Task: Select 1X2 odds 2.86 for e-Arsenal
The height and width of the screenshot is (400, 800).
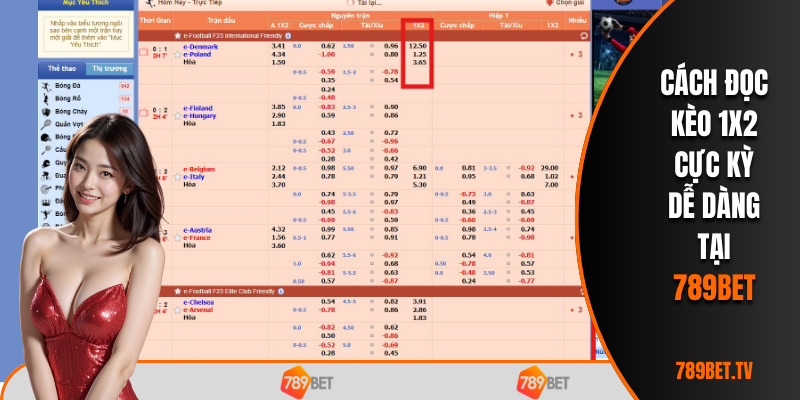Action: pos(419,310)
